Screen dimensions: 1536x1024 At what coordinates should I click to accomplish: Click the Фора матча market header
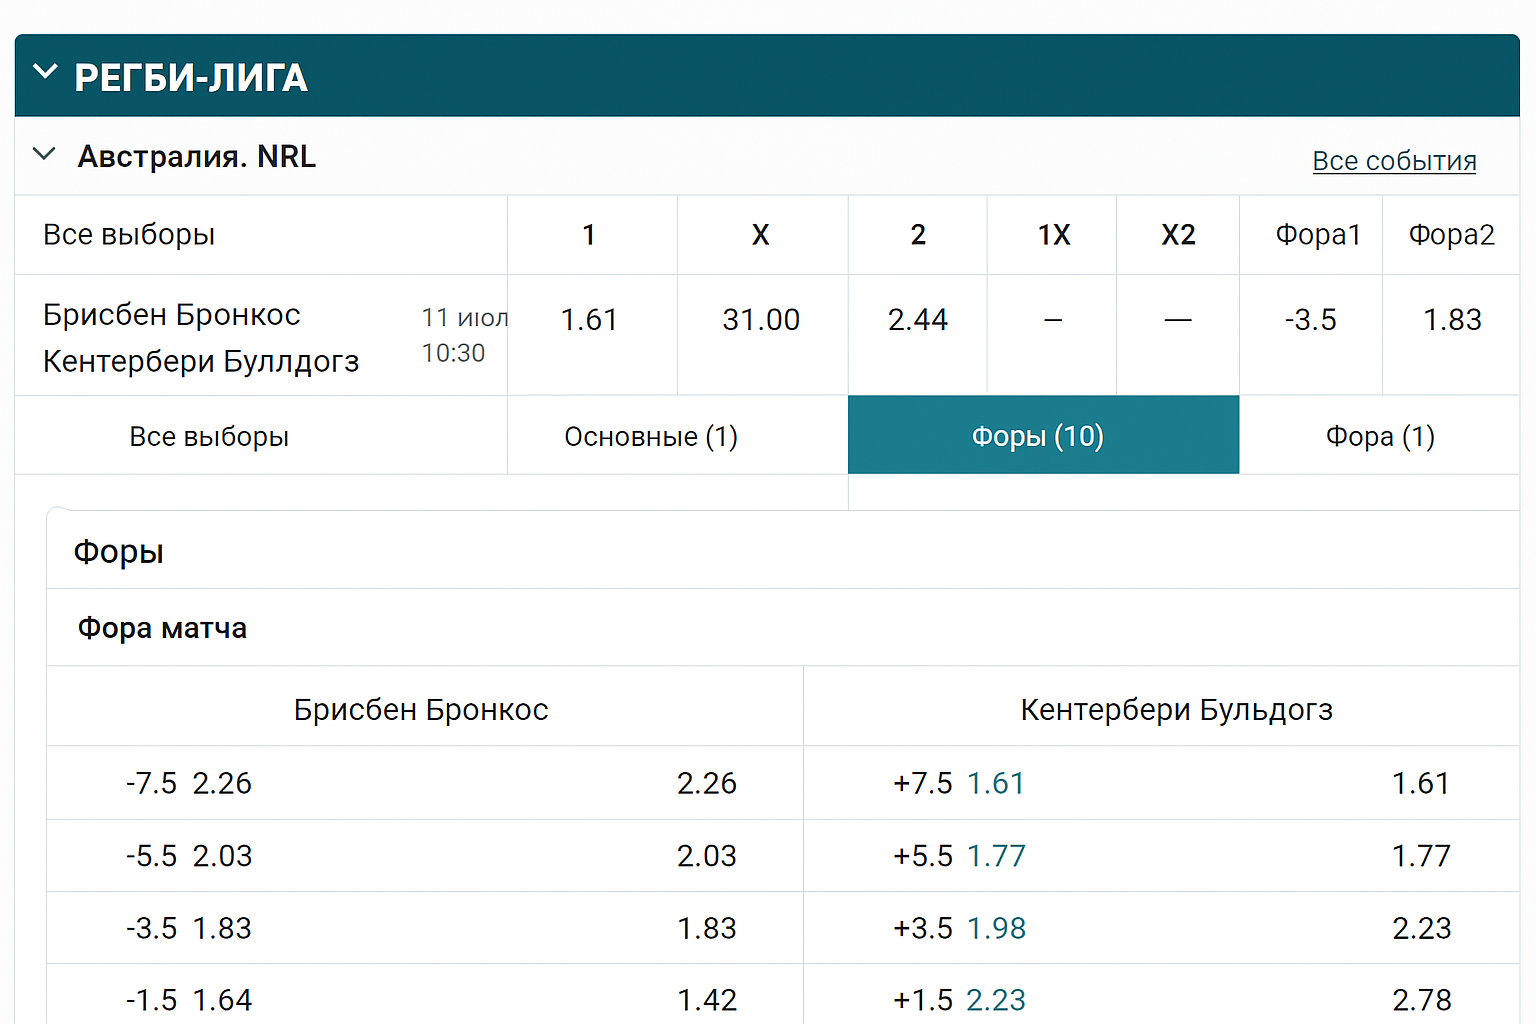(x=162, y=628)
